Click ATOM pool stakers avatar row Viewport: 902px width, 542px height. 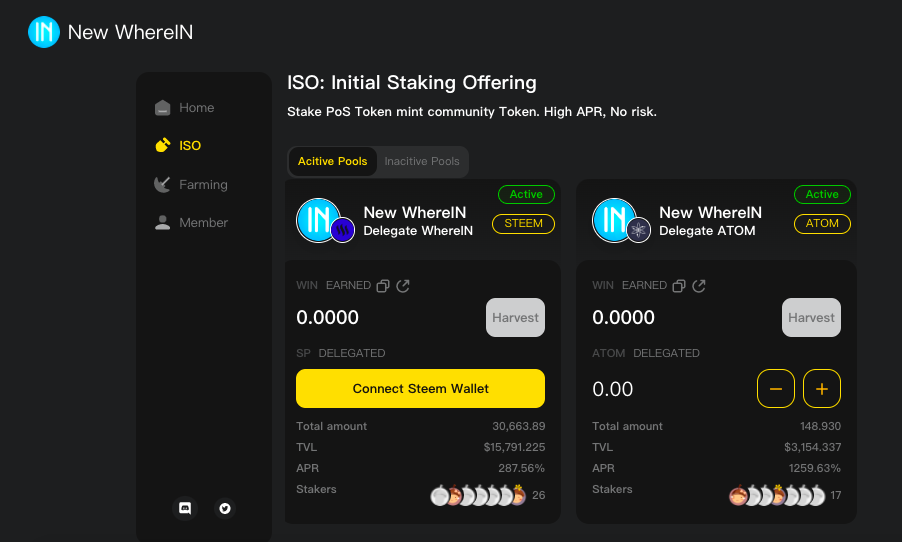point(777,495)
